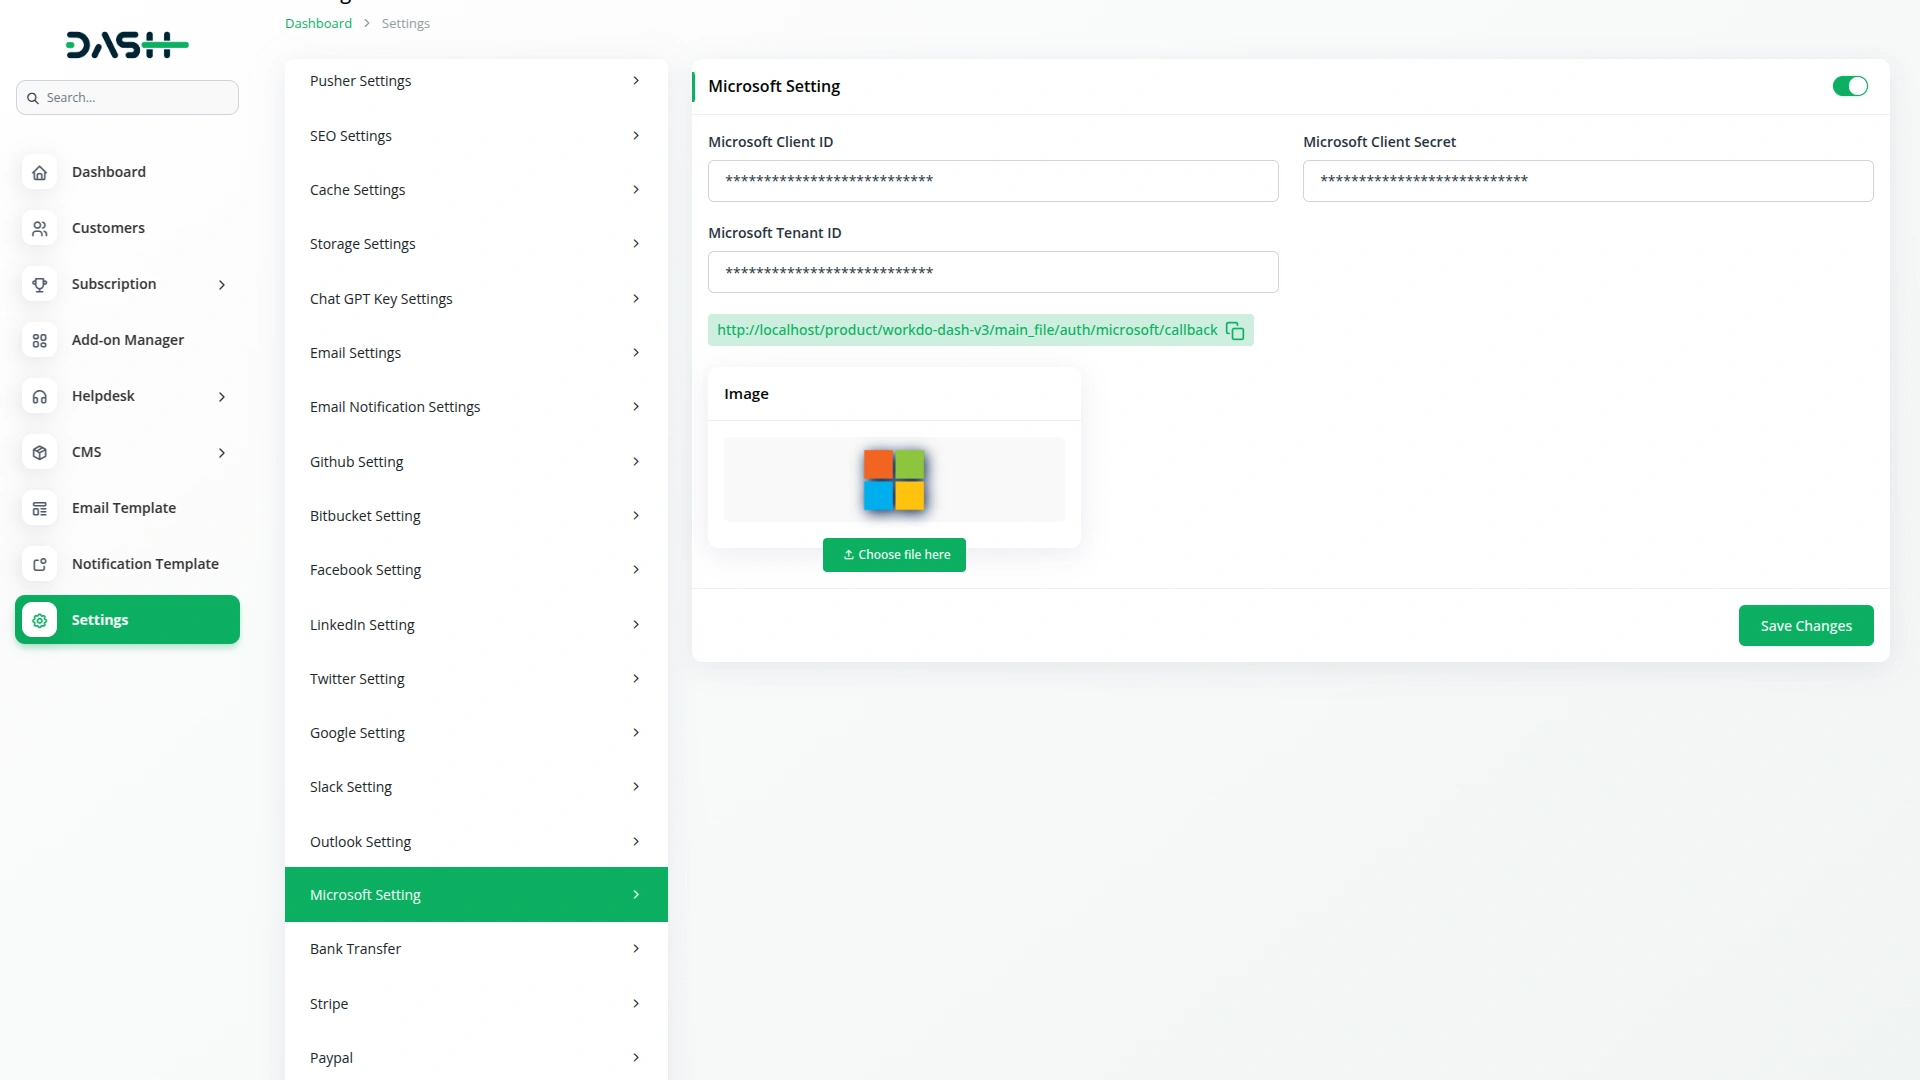Select Google Setting from the settings list
1920x1080 pixels.
click(x=357, y=732)
